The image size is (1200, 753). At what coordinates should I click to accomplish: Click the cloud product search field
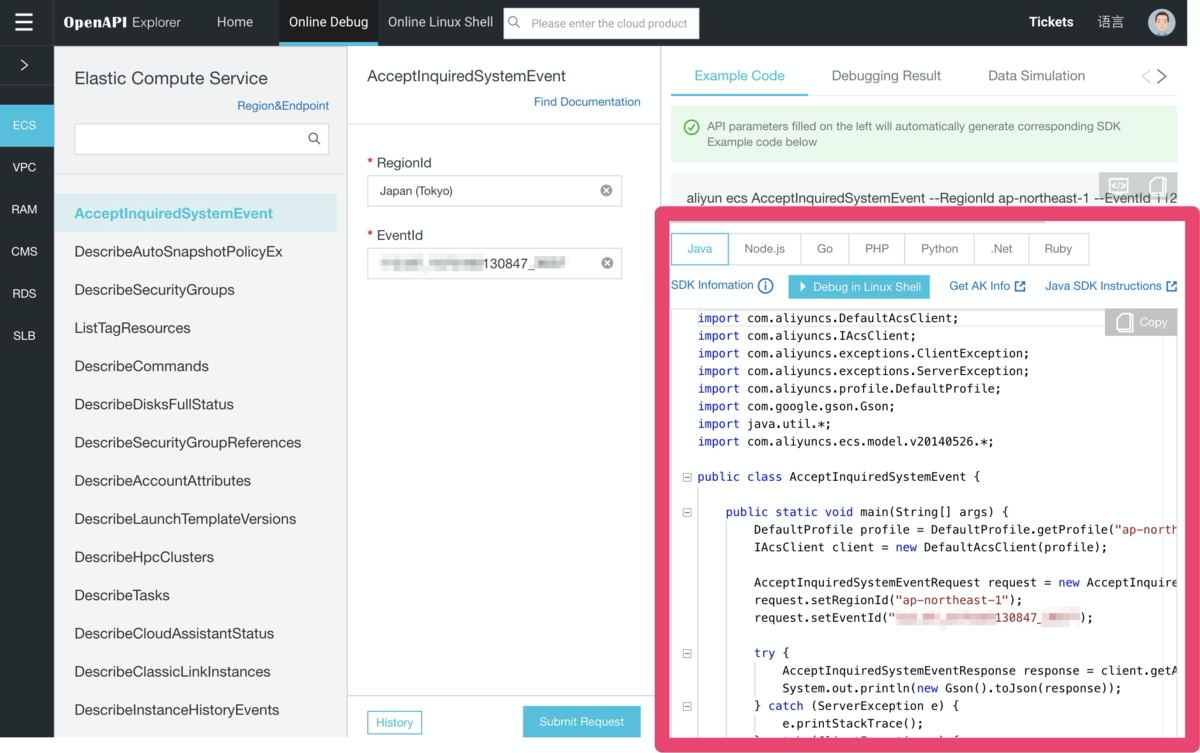pyautogui.click(x=609, y=23)
